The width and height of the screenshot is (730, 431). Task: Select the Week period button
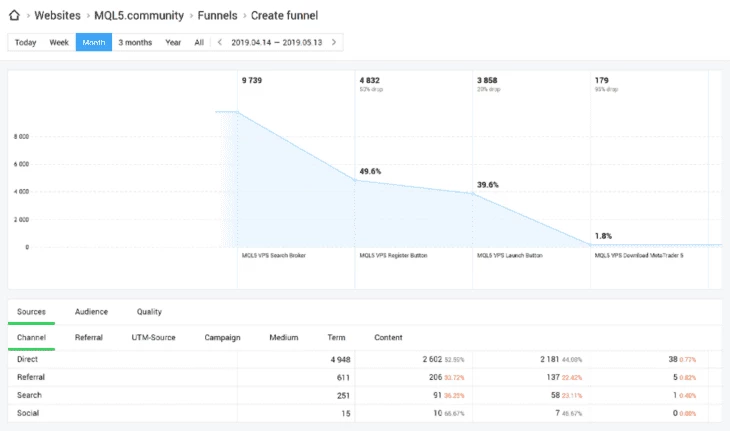click(59, 42)
